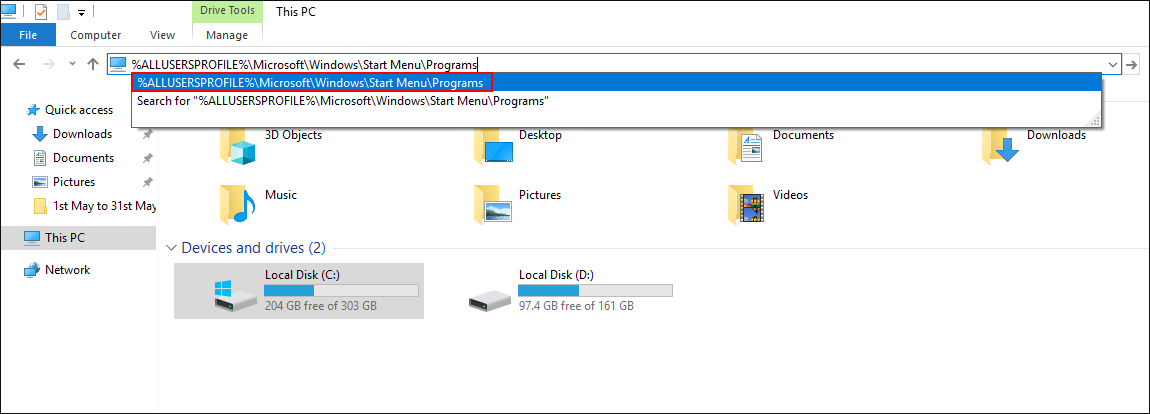Click Local Disk (C:) storage usage bar

[x=341, y=291]
